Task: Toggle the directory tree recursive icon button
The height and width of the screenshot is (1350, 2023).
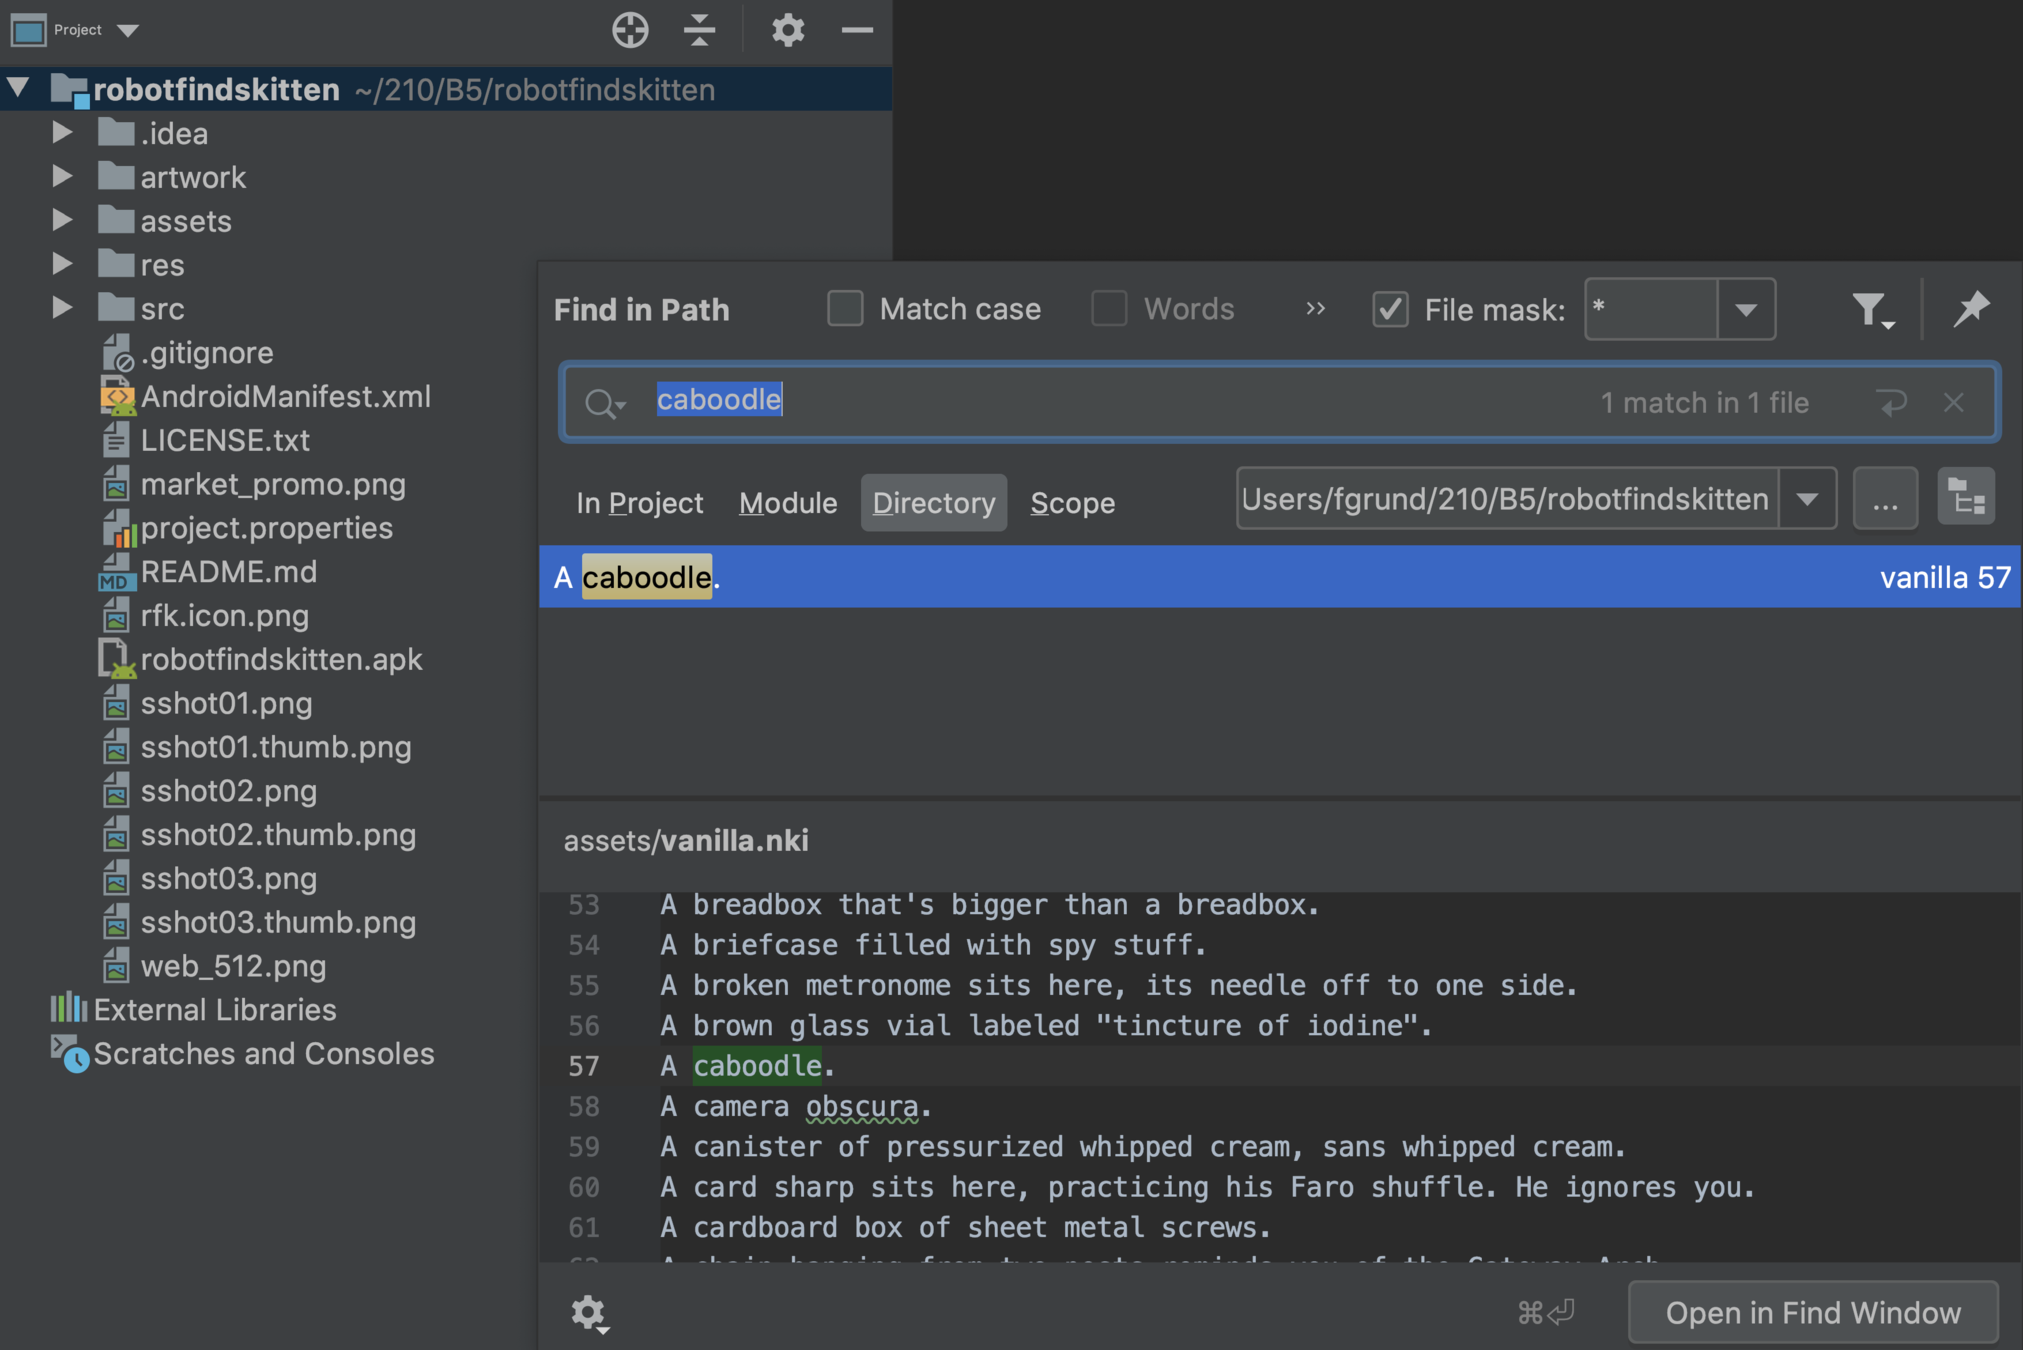Action: click(x=1965, y=498)
